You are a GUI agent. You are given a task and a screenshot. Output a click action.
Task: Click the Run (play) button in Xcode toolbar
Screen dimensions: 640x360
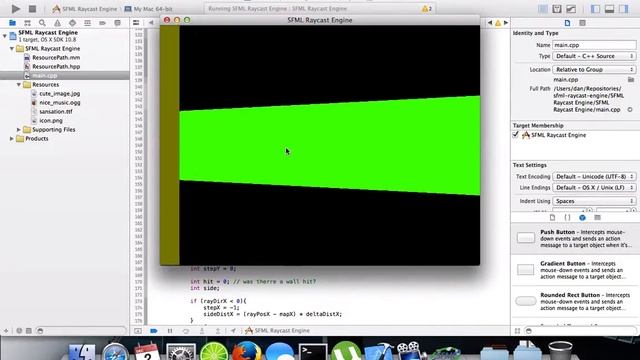pos(16,9)
